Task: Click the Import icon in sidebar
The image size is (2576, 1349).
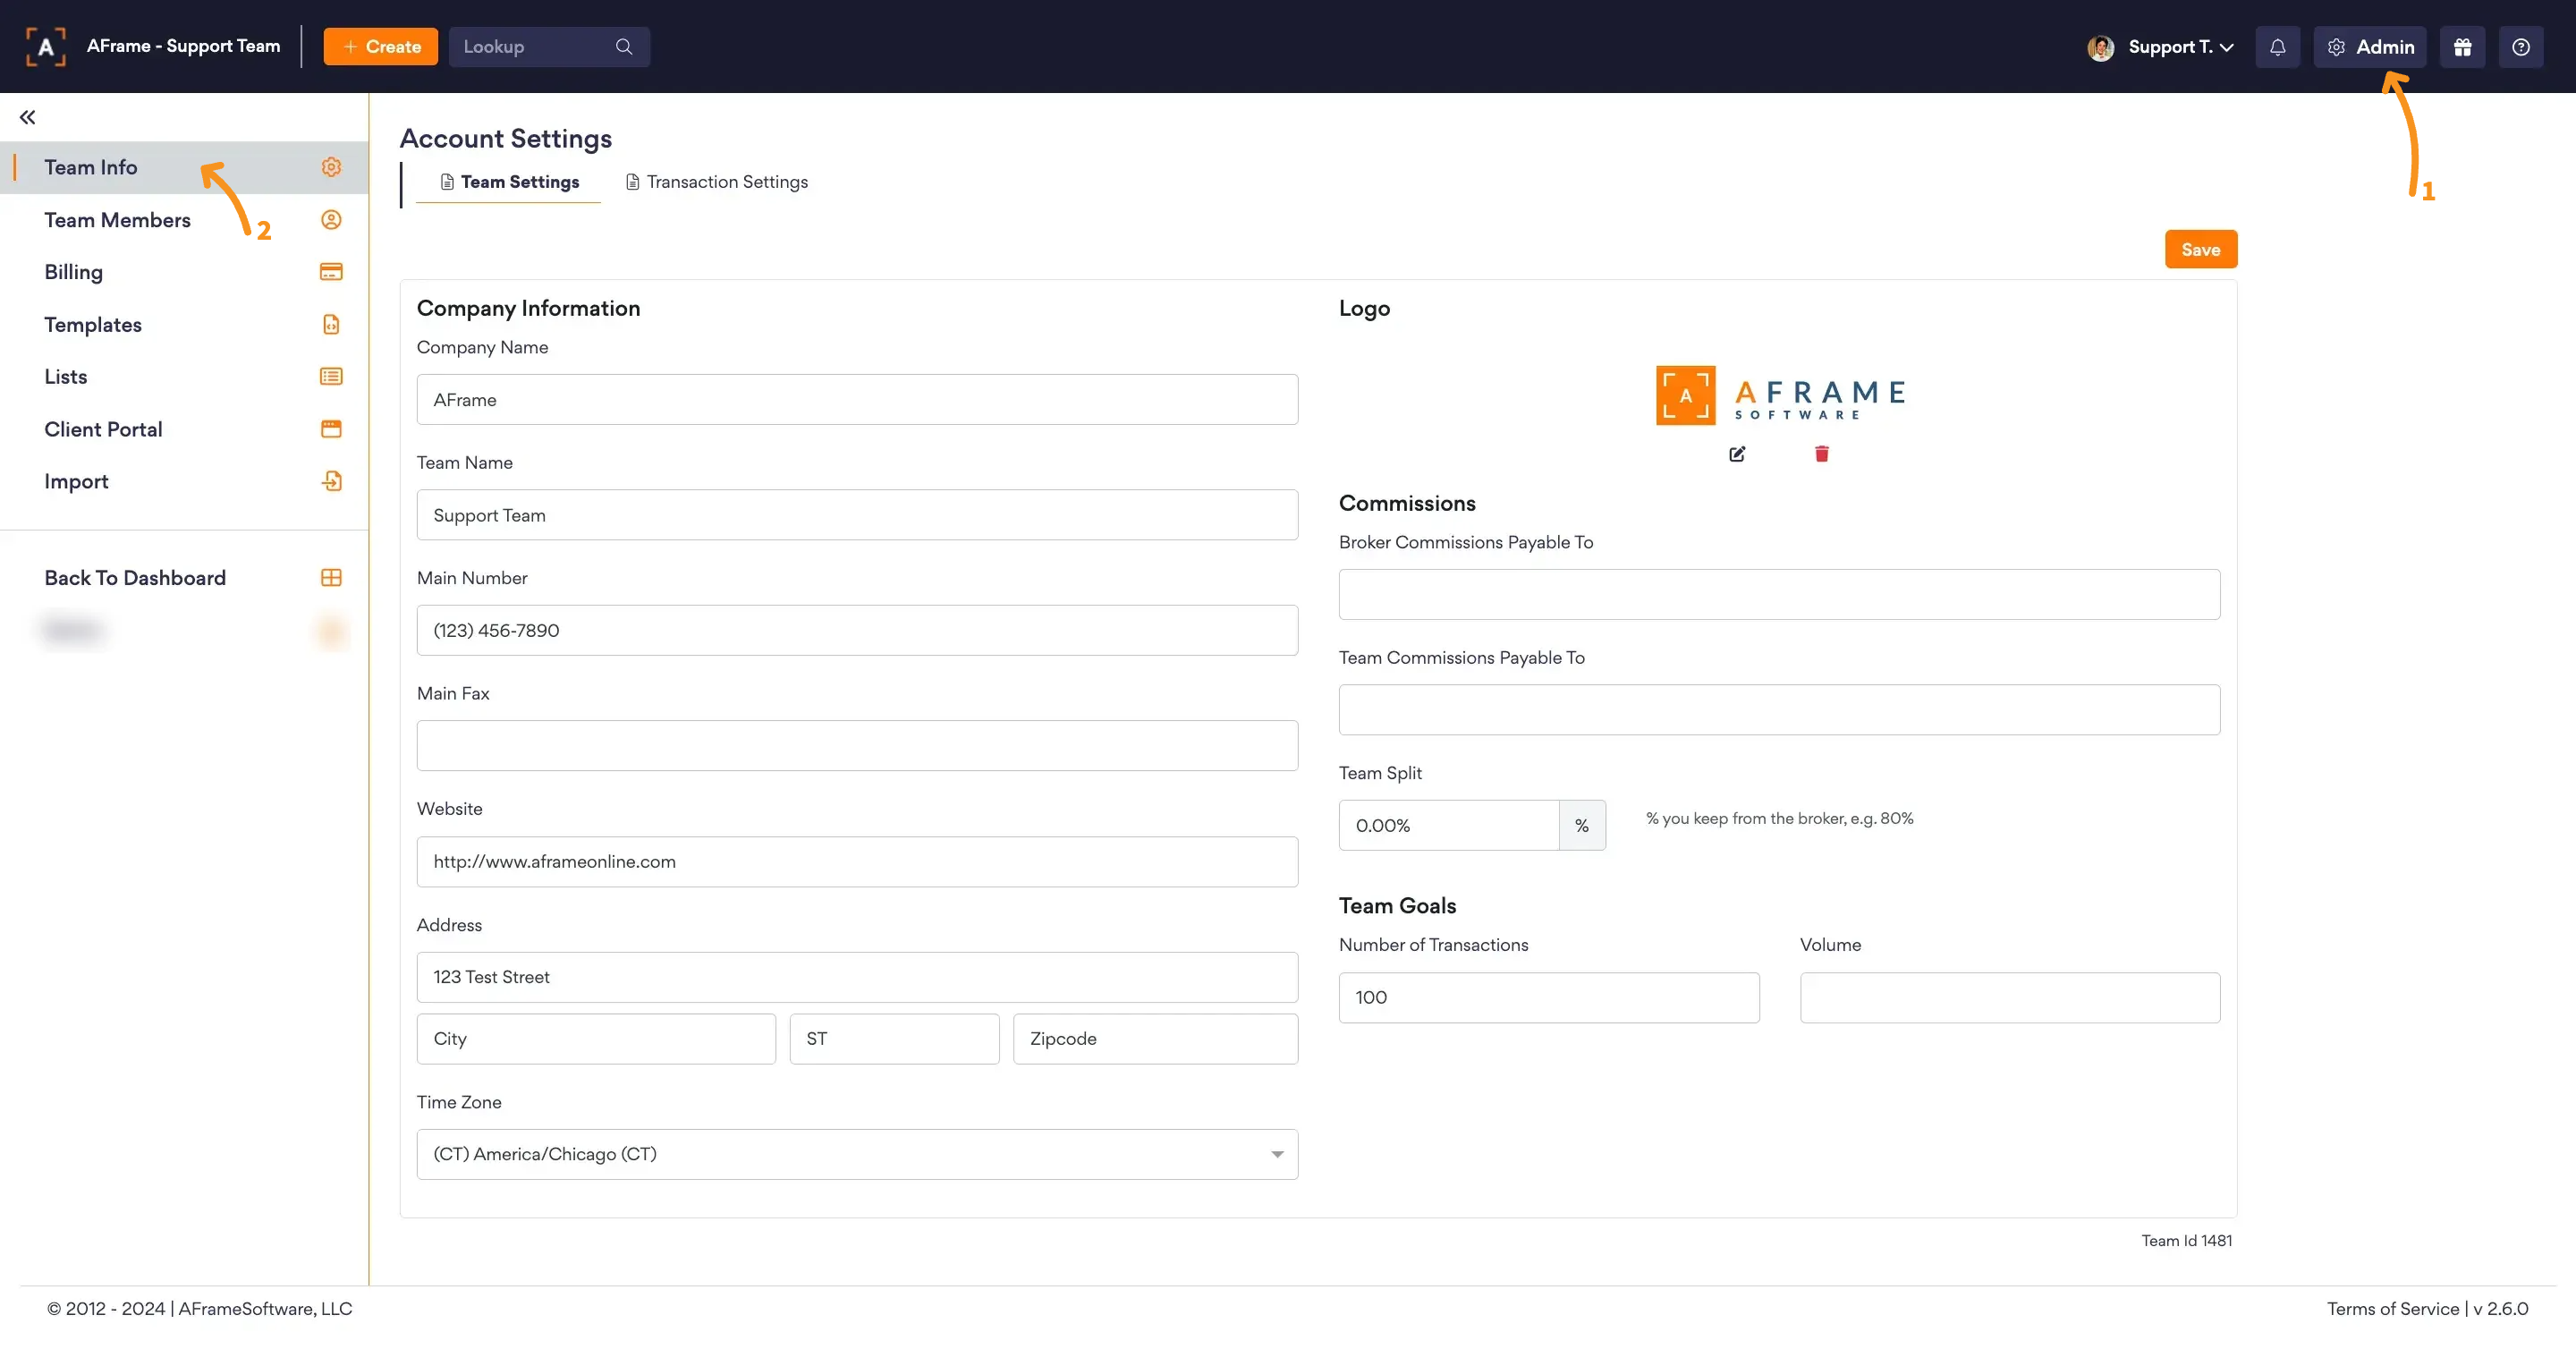Action: click(331, 481)
